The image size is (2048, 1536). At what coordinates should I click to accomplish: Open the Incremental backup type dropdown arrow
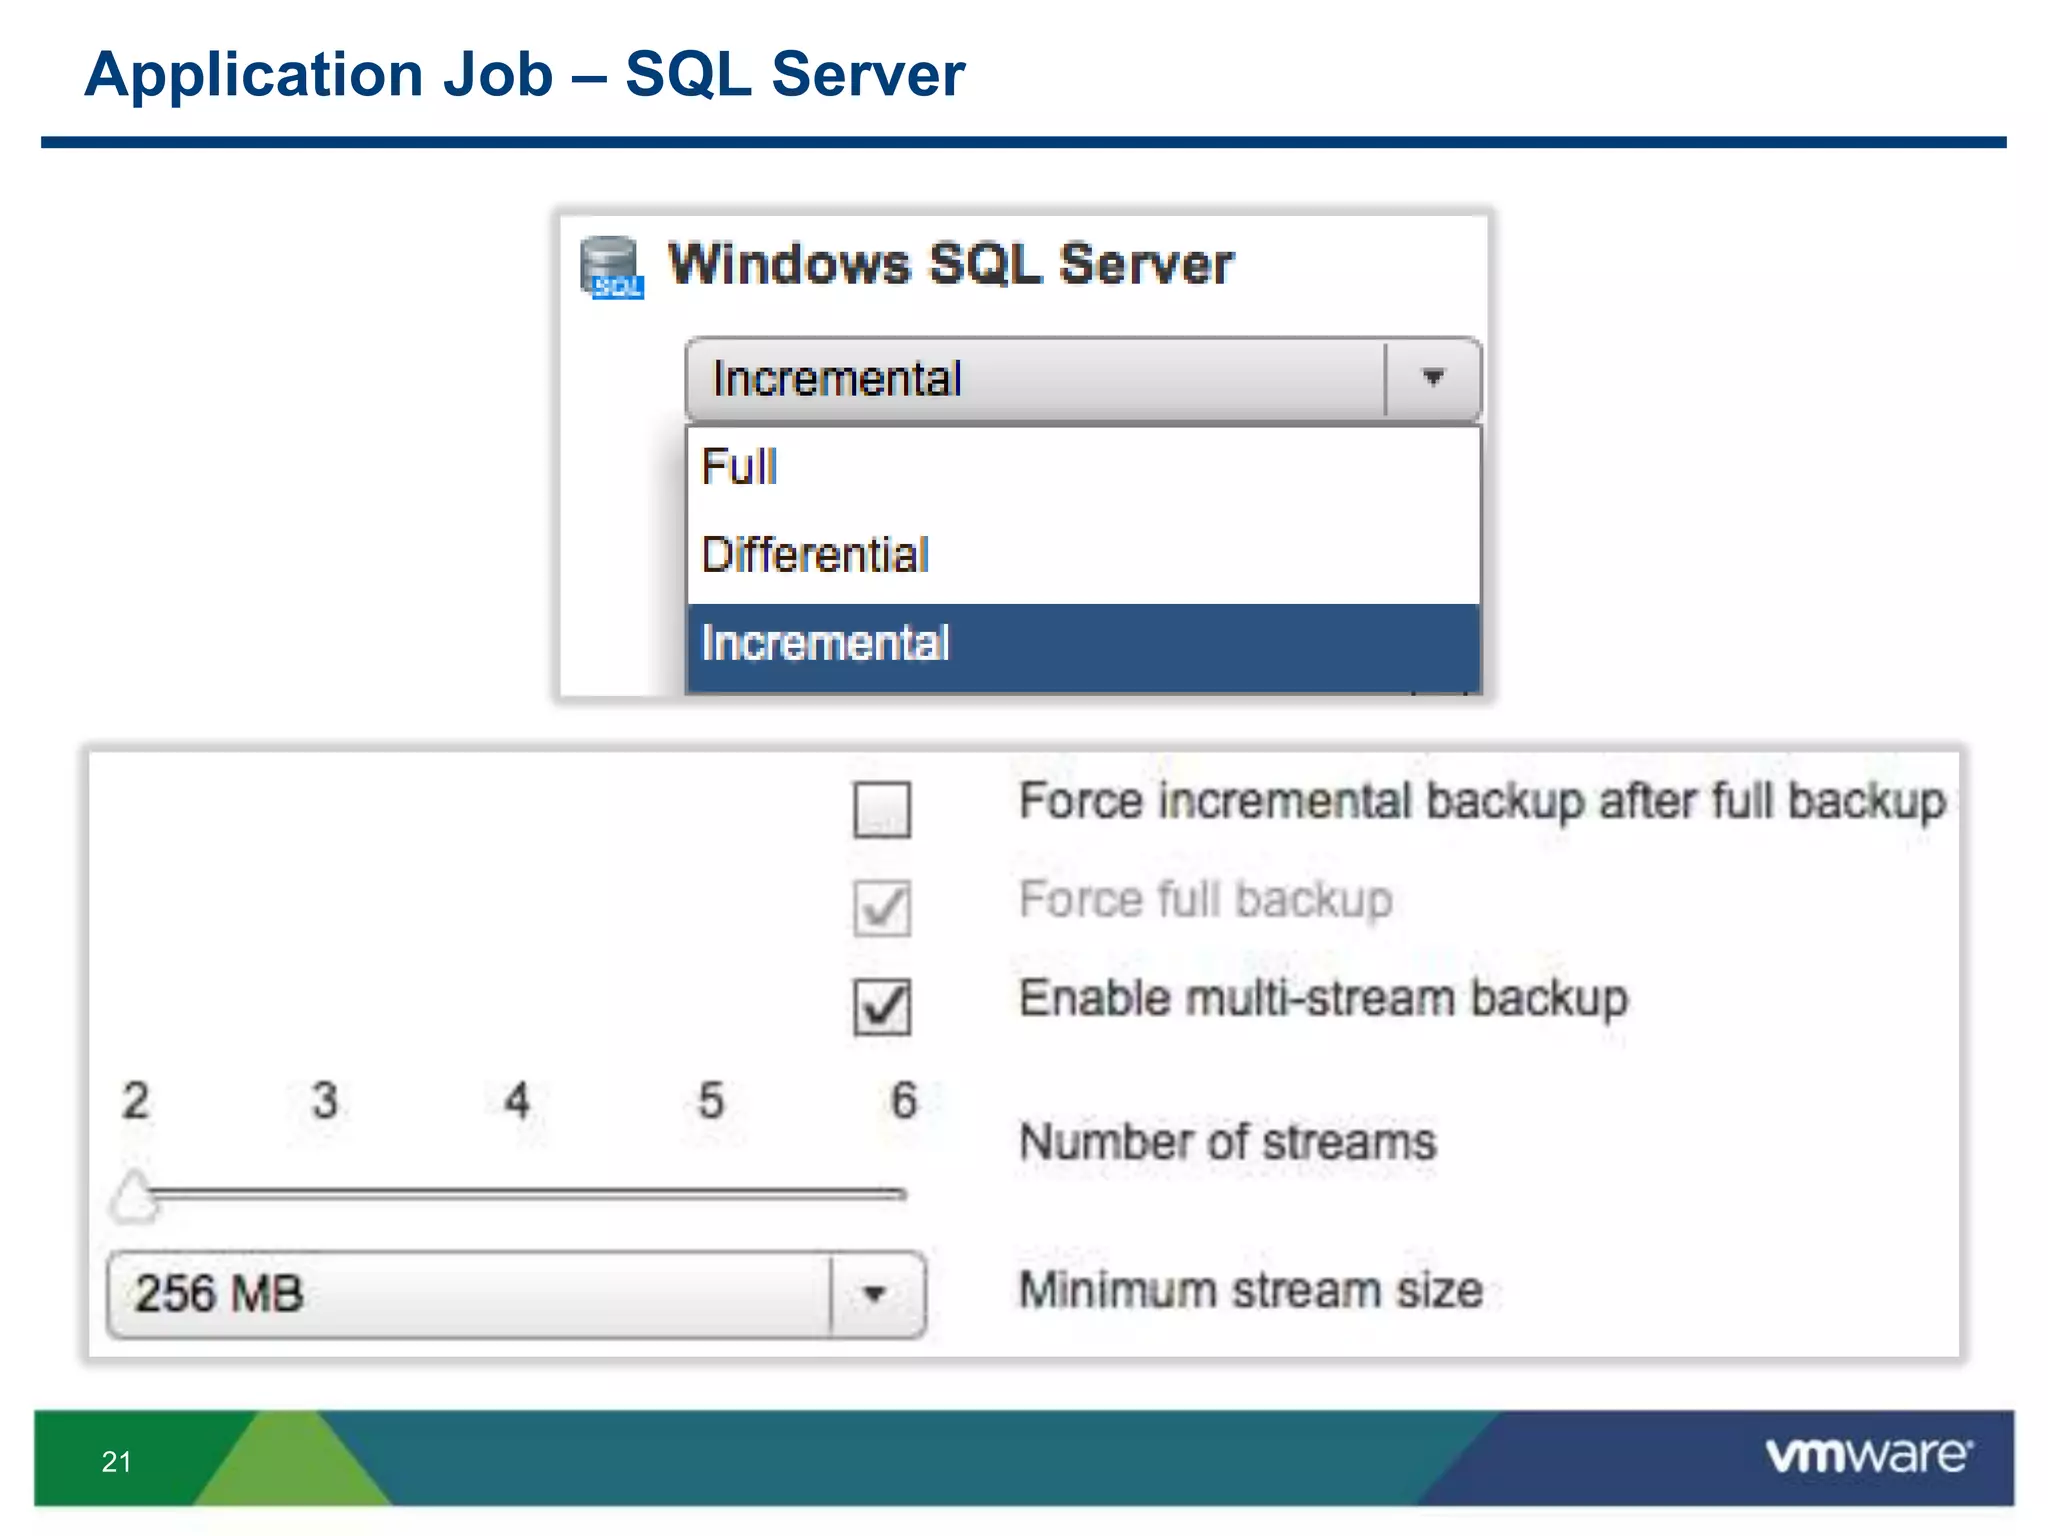1432,378
